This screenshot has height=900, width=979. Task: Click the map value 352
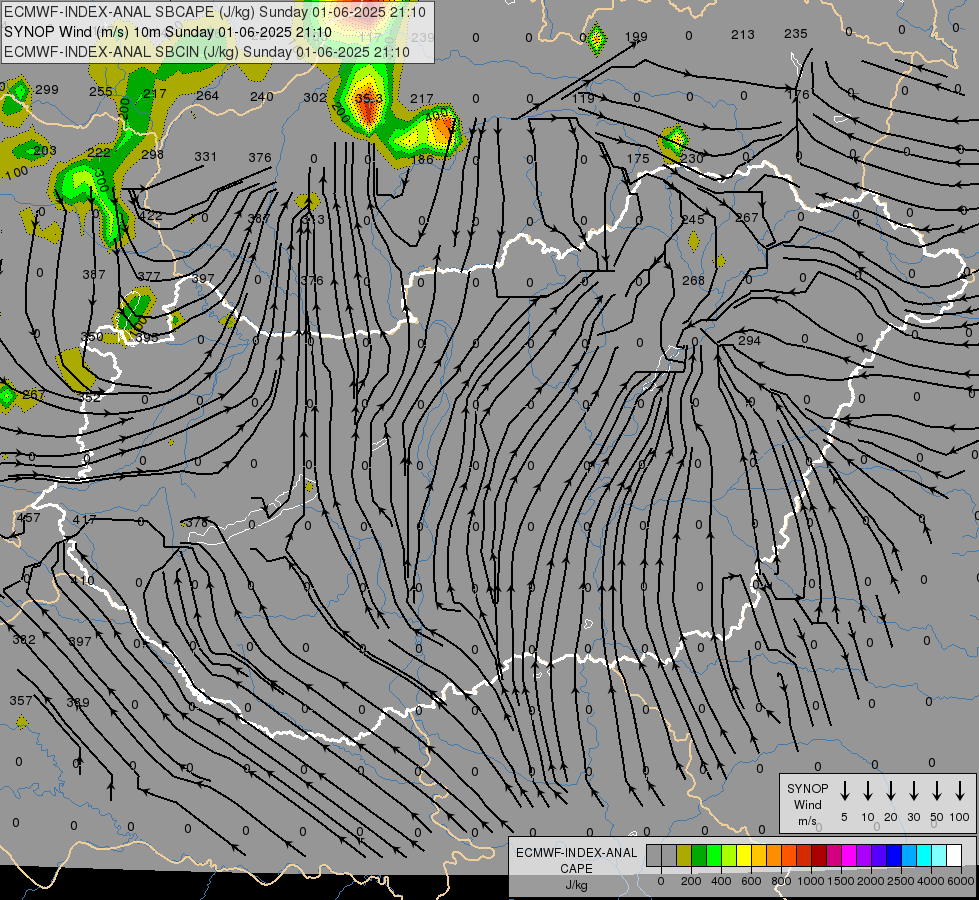pyautogui.click(x=89, y=397)
